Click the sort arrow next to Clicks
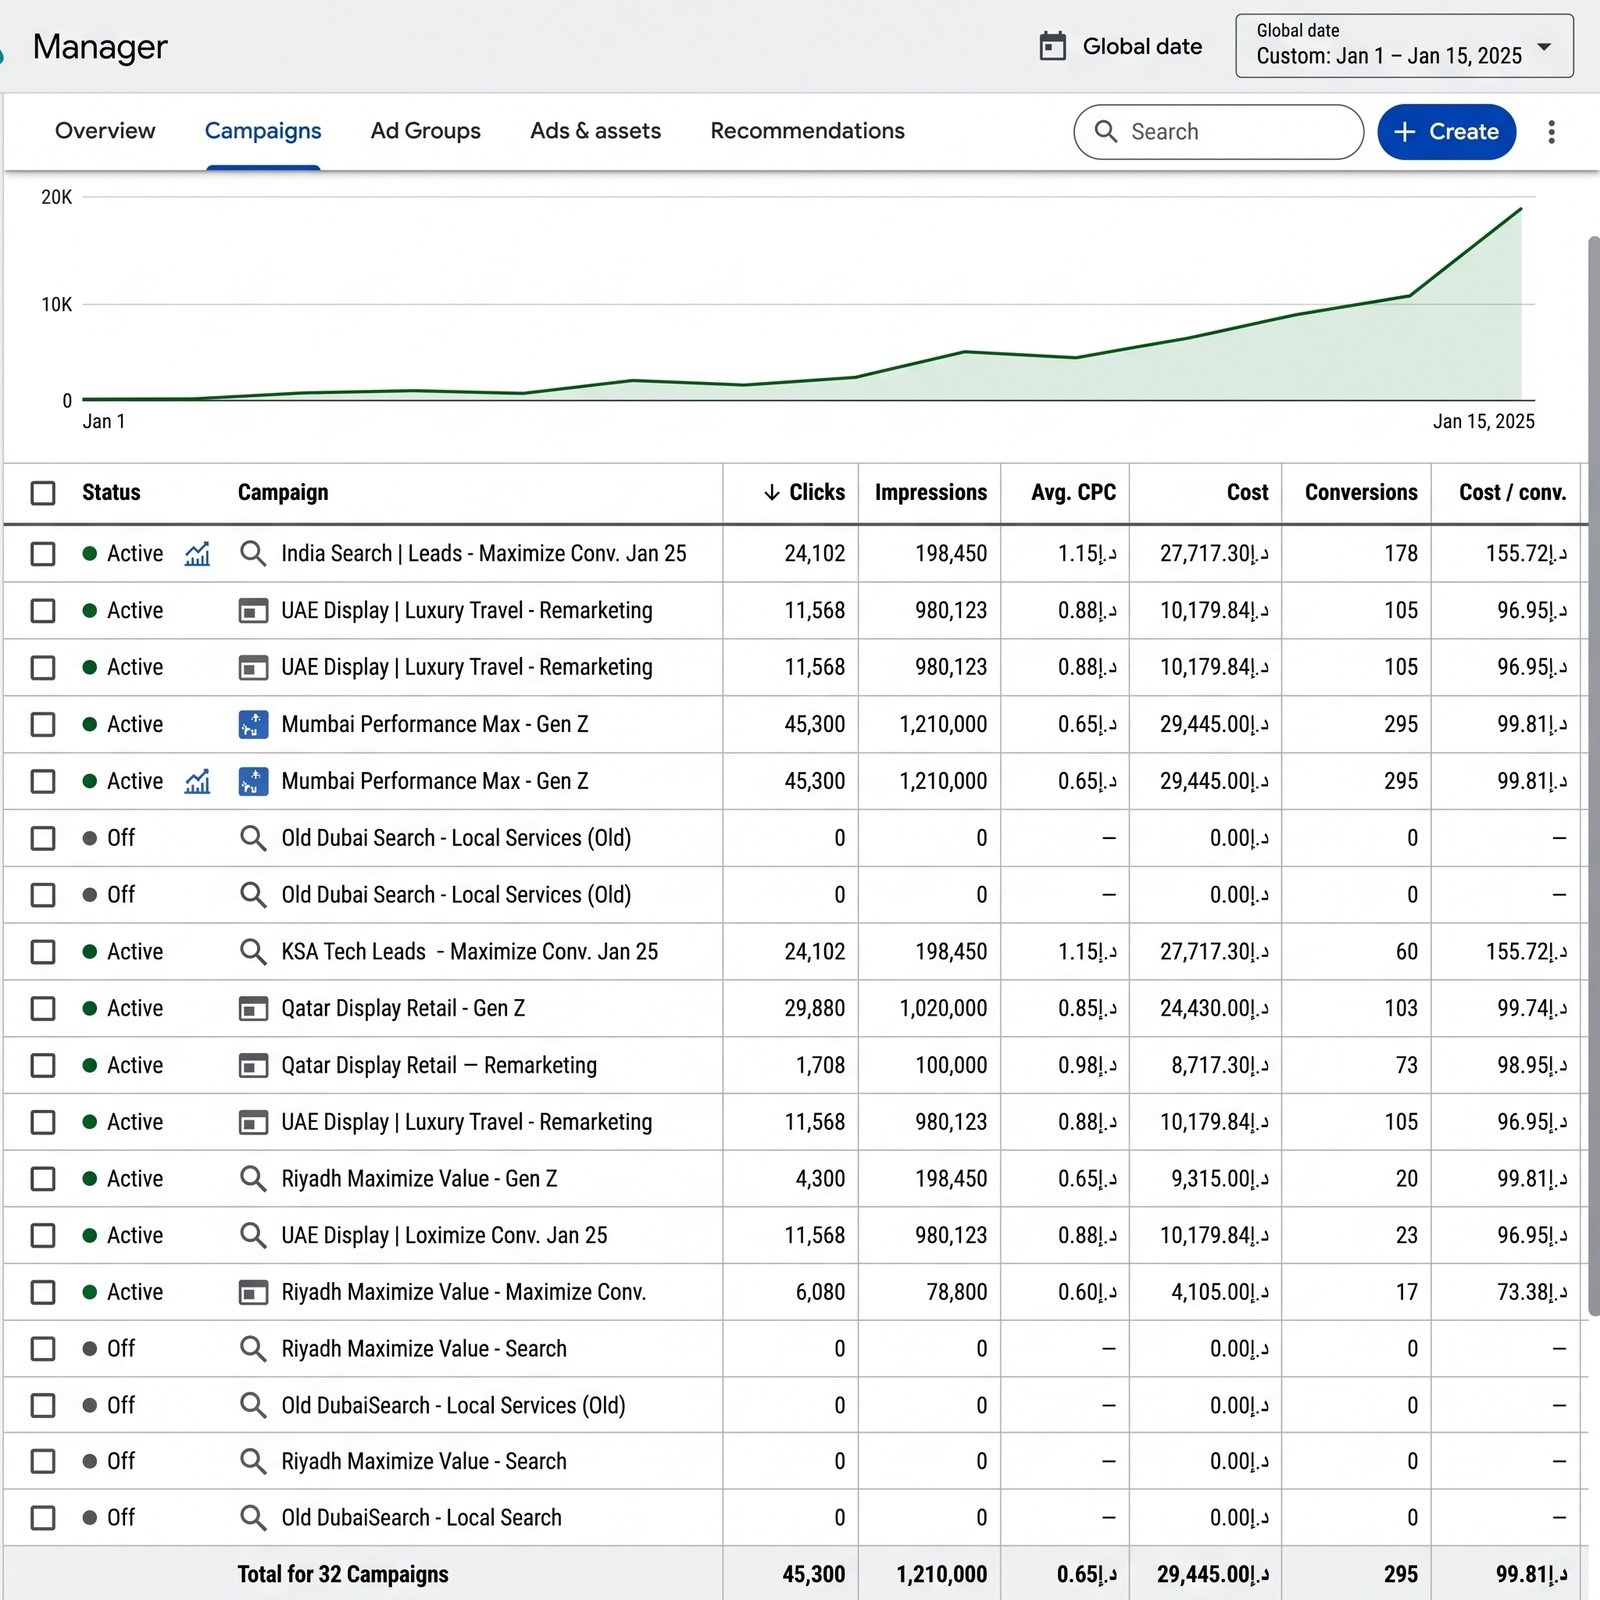The width and height of the screenshot is (1600, 1600). (772, 492)
